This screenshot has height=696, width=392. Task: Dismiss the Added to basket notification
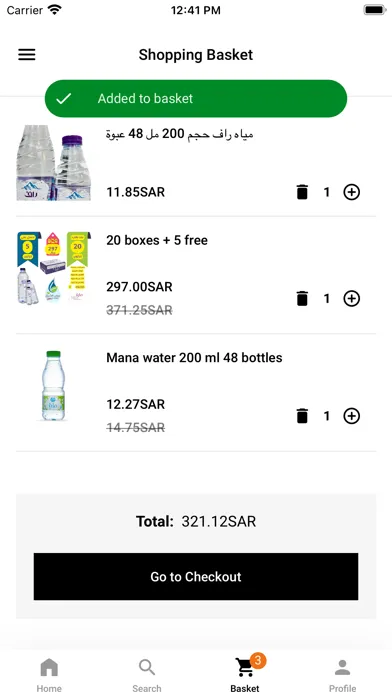(x=196, y=99)
